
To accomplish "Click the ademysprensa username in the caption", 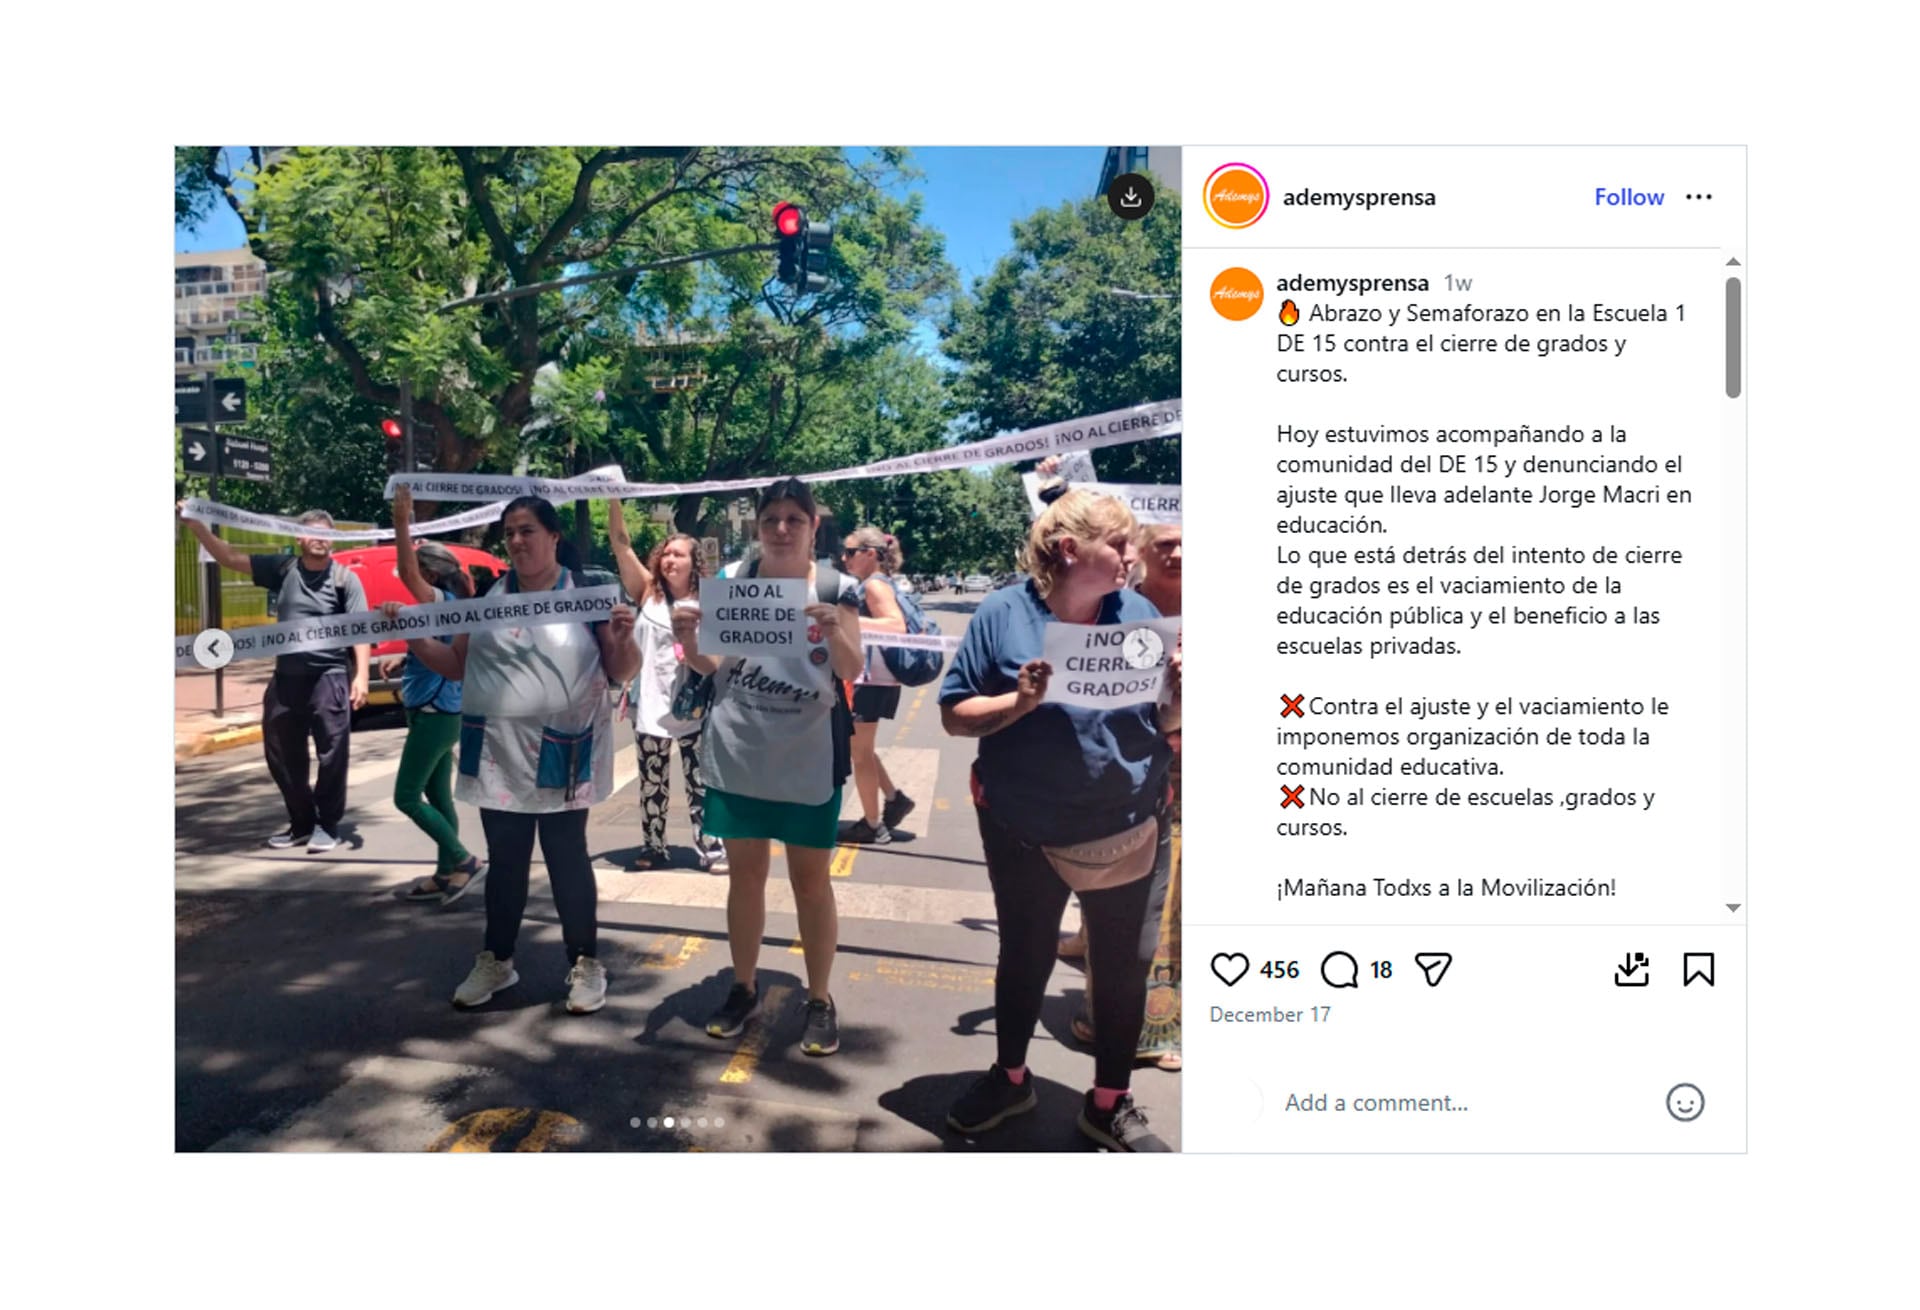I will (x=1352, y=283).
